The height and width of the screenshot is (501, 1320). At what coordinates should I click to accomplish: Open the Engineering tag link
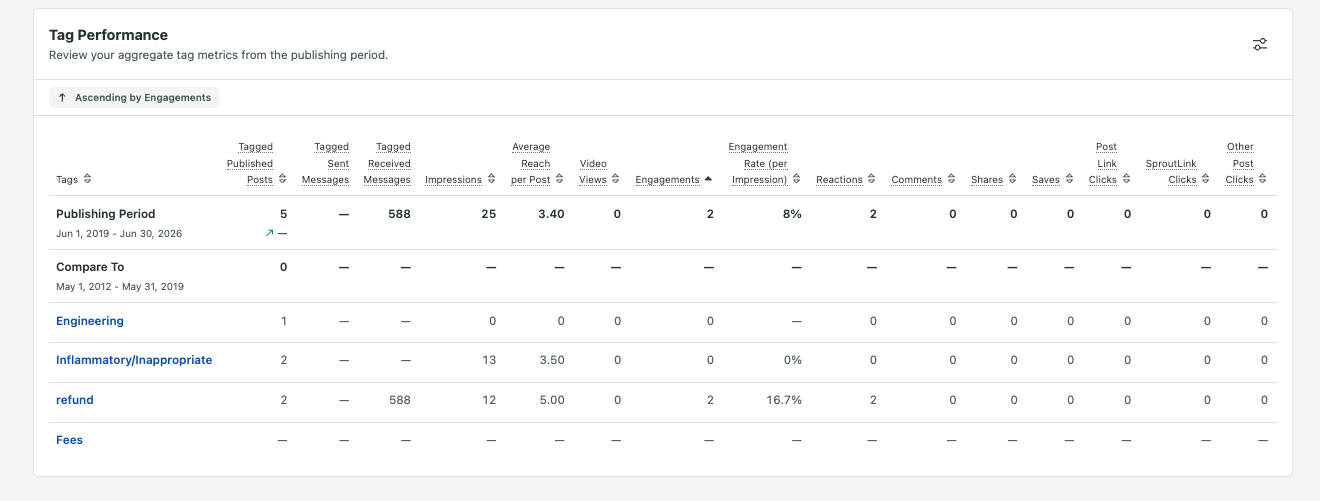point(90,321)
